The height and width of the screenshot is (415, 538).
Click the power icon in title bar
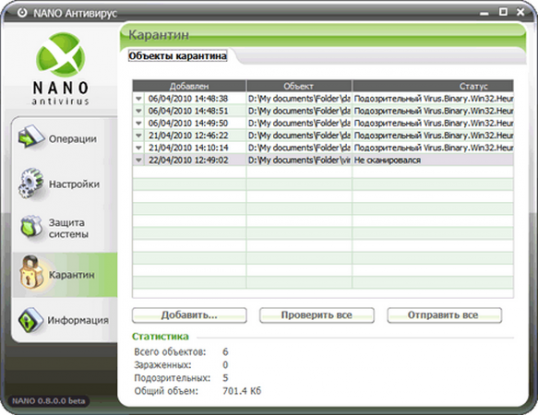22,13
